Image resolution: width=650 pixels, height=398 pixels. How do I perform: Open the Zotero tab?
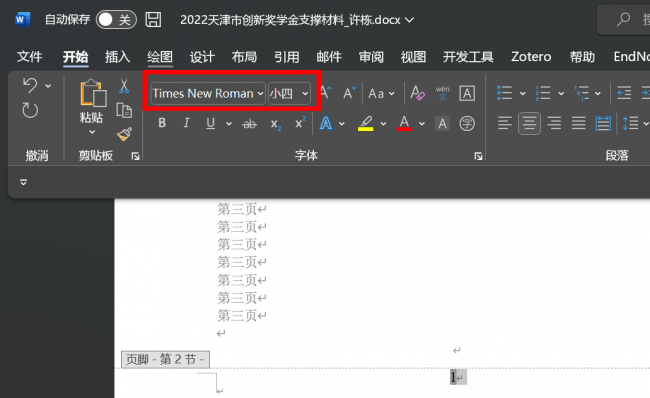coord(531,56)
